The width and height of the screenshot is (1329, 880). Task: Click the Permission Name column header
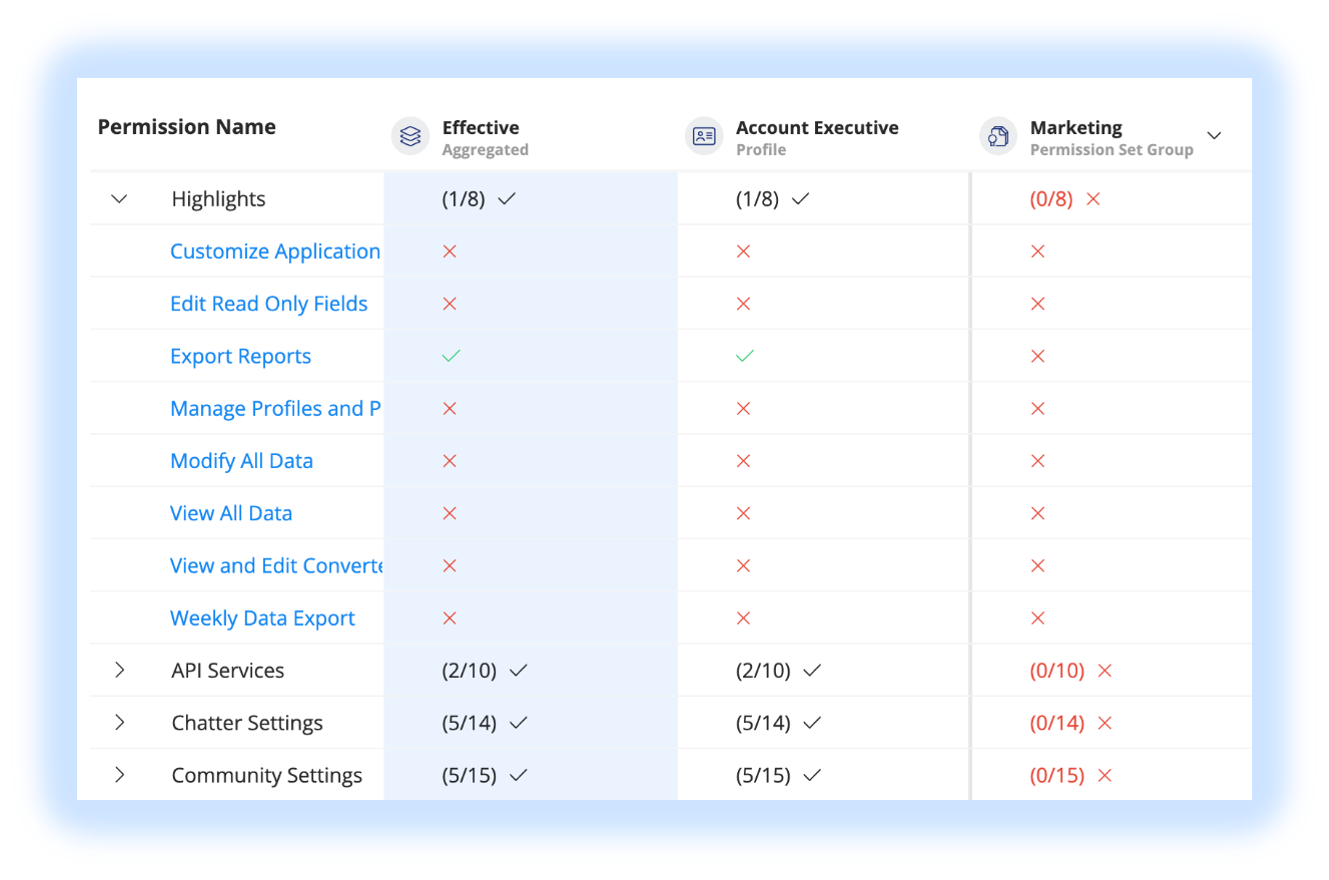pyautogui.click(x=186, y=126)
